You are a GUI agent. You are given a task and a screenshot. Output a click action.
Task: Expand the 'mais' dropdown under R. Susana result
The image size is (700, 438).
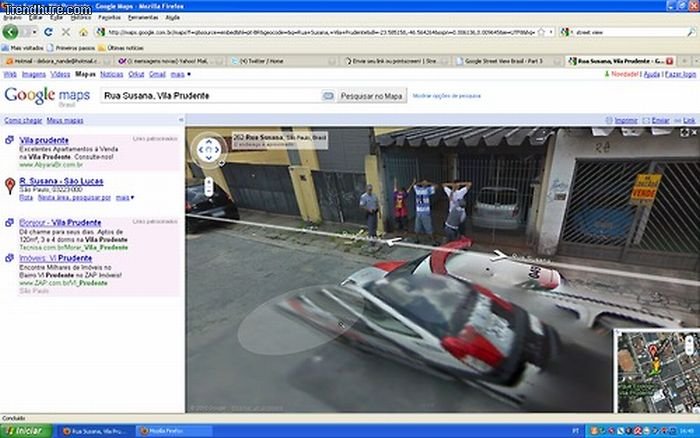[125, 198]
